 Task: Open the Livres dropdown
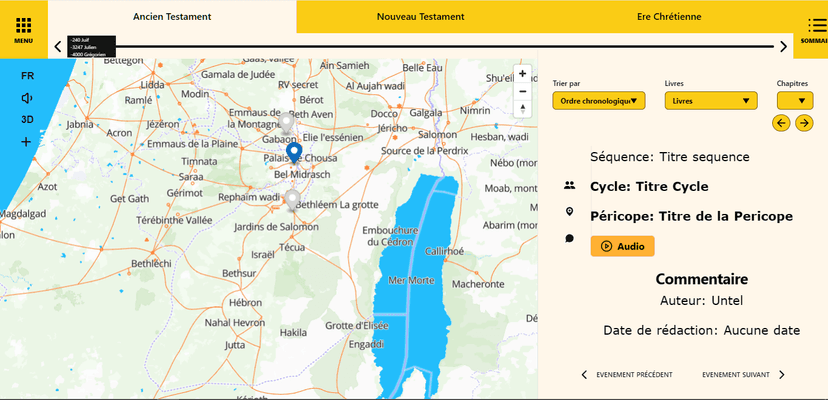(711, 101)
